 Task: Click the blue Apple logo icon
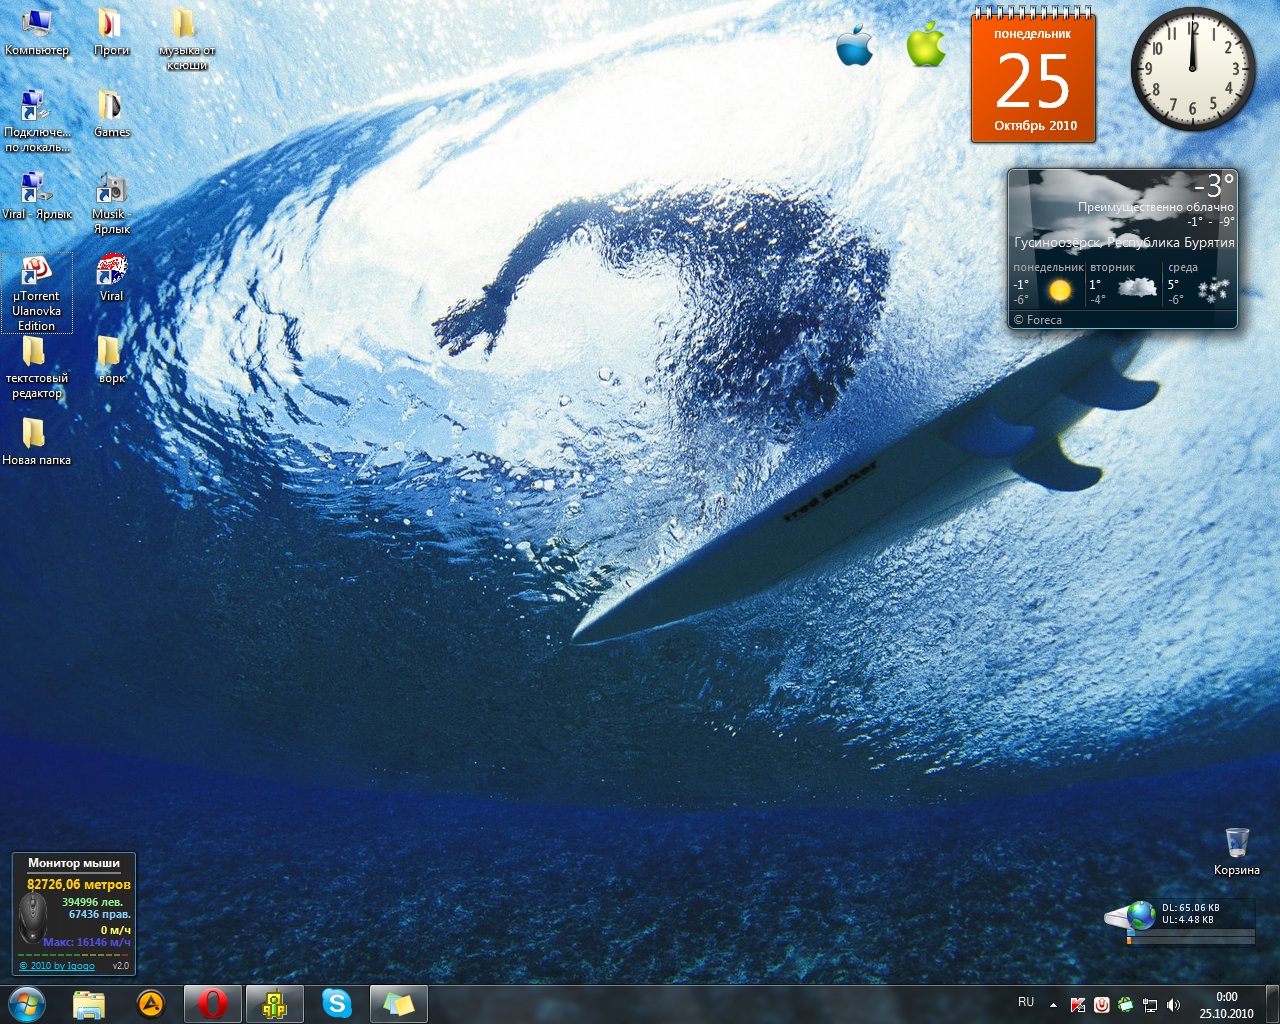click(855, 46)
